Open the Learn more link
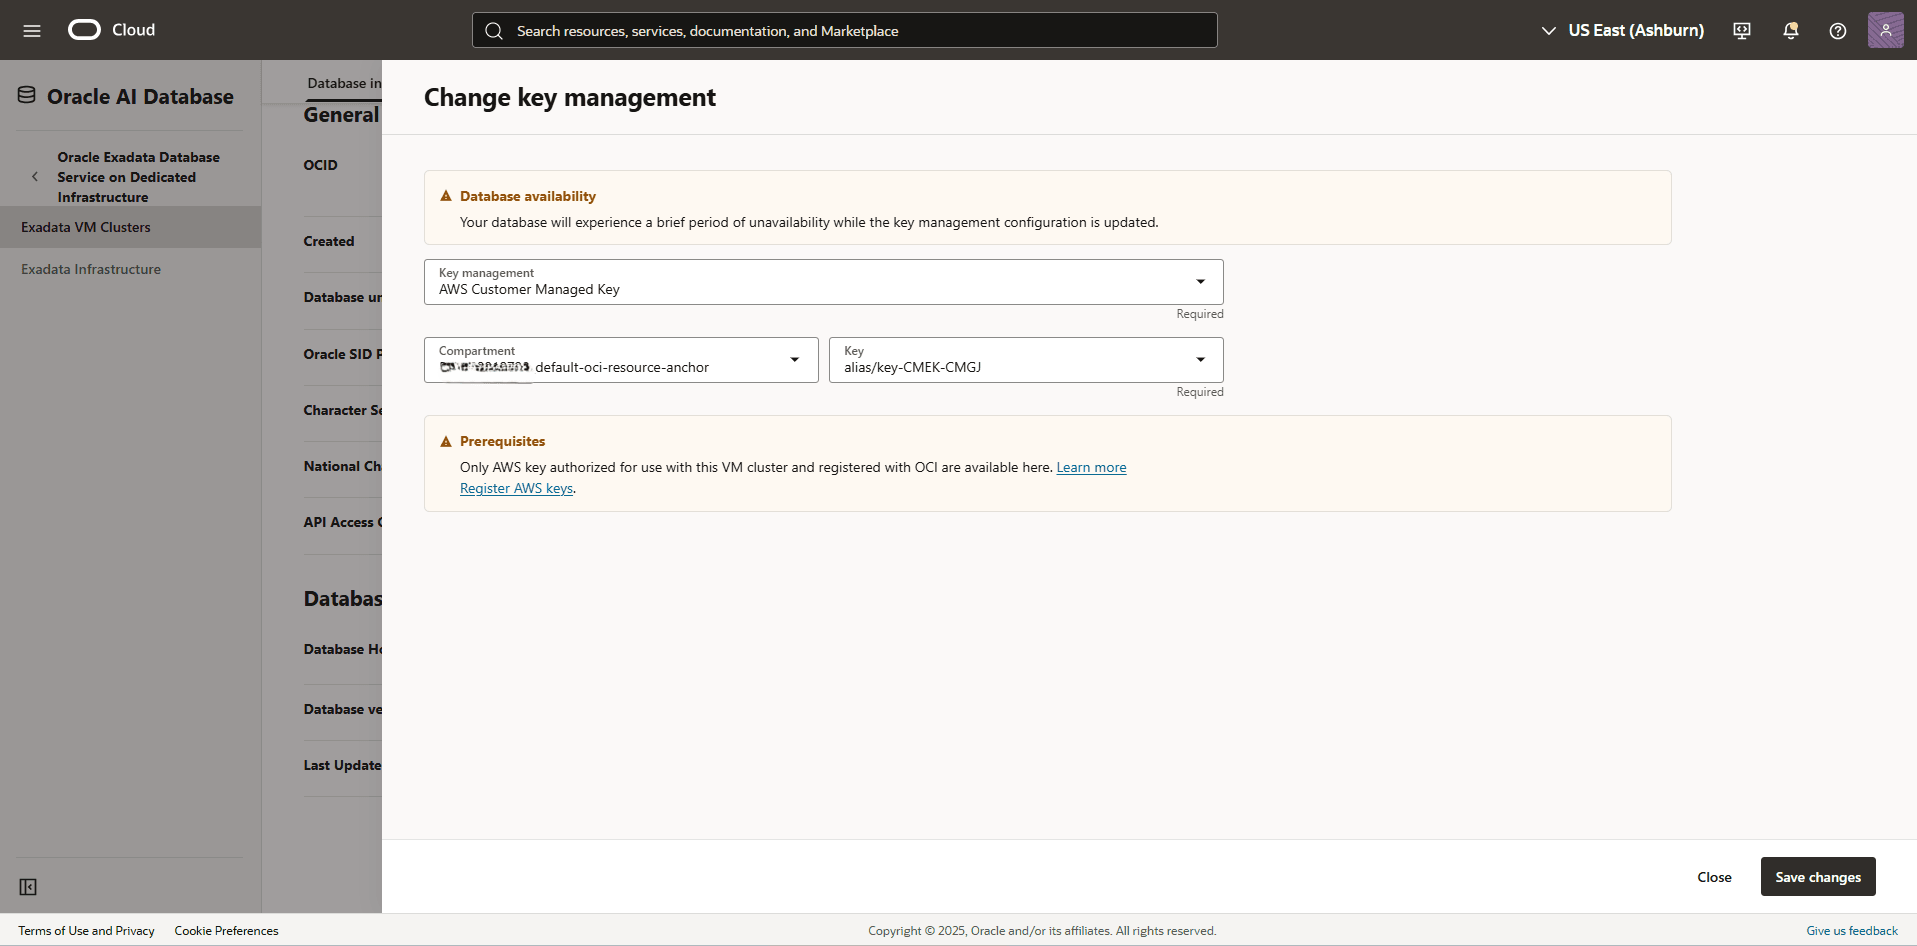The height and width of the screenshot is (946, 1917). tap(1090, 467)
